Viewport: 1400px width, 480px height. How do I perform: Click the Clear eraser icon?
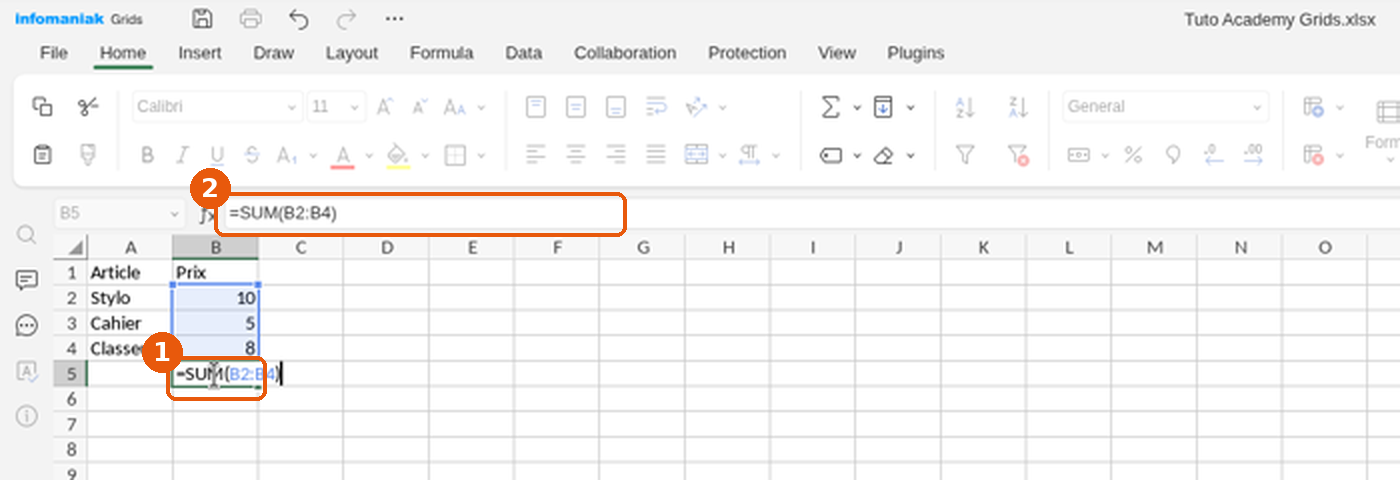[883, 155]
